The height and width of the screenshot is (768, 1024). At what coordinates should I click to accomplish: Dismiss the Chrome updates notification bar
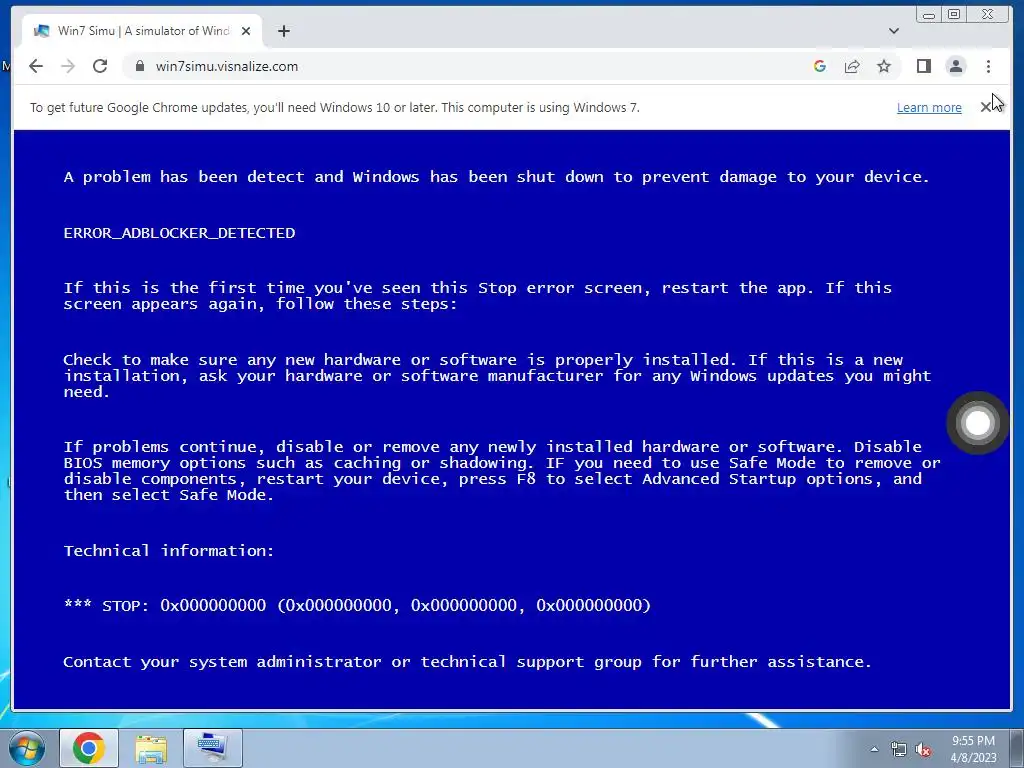tap(986, 107)
